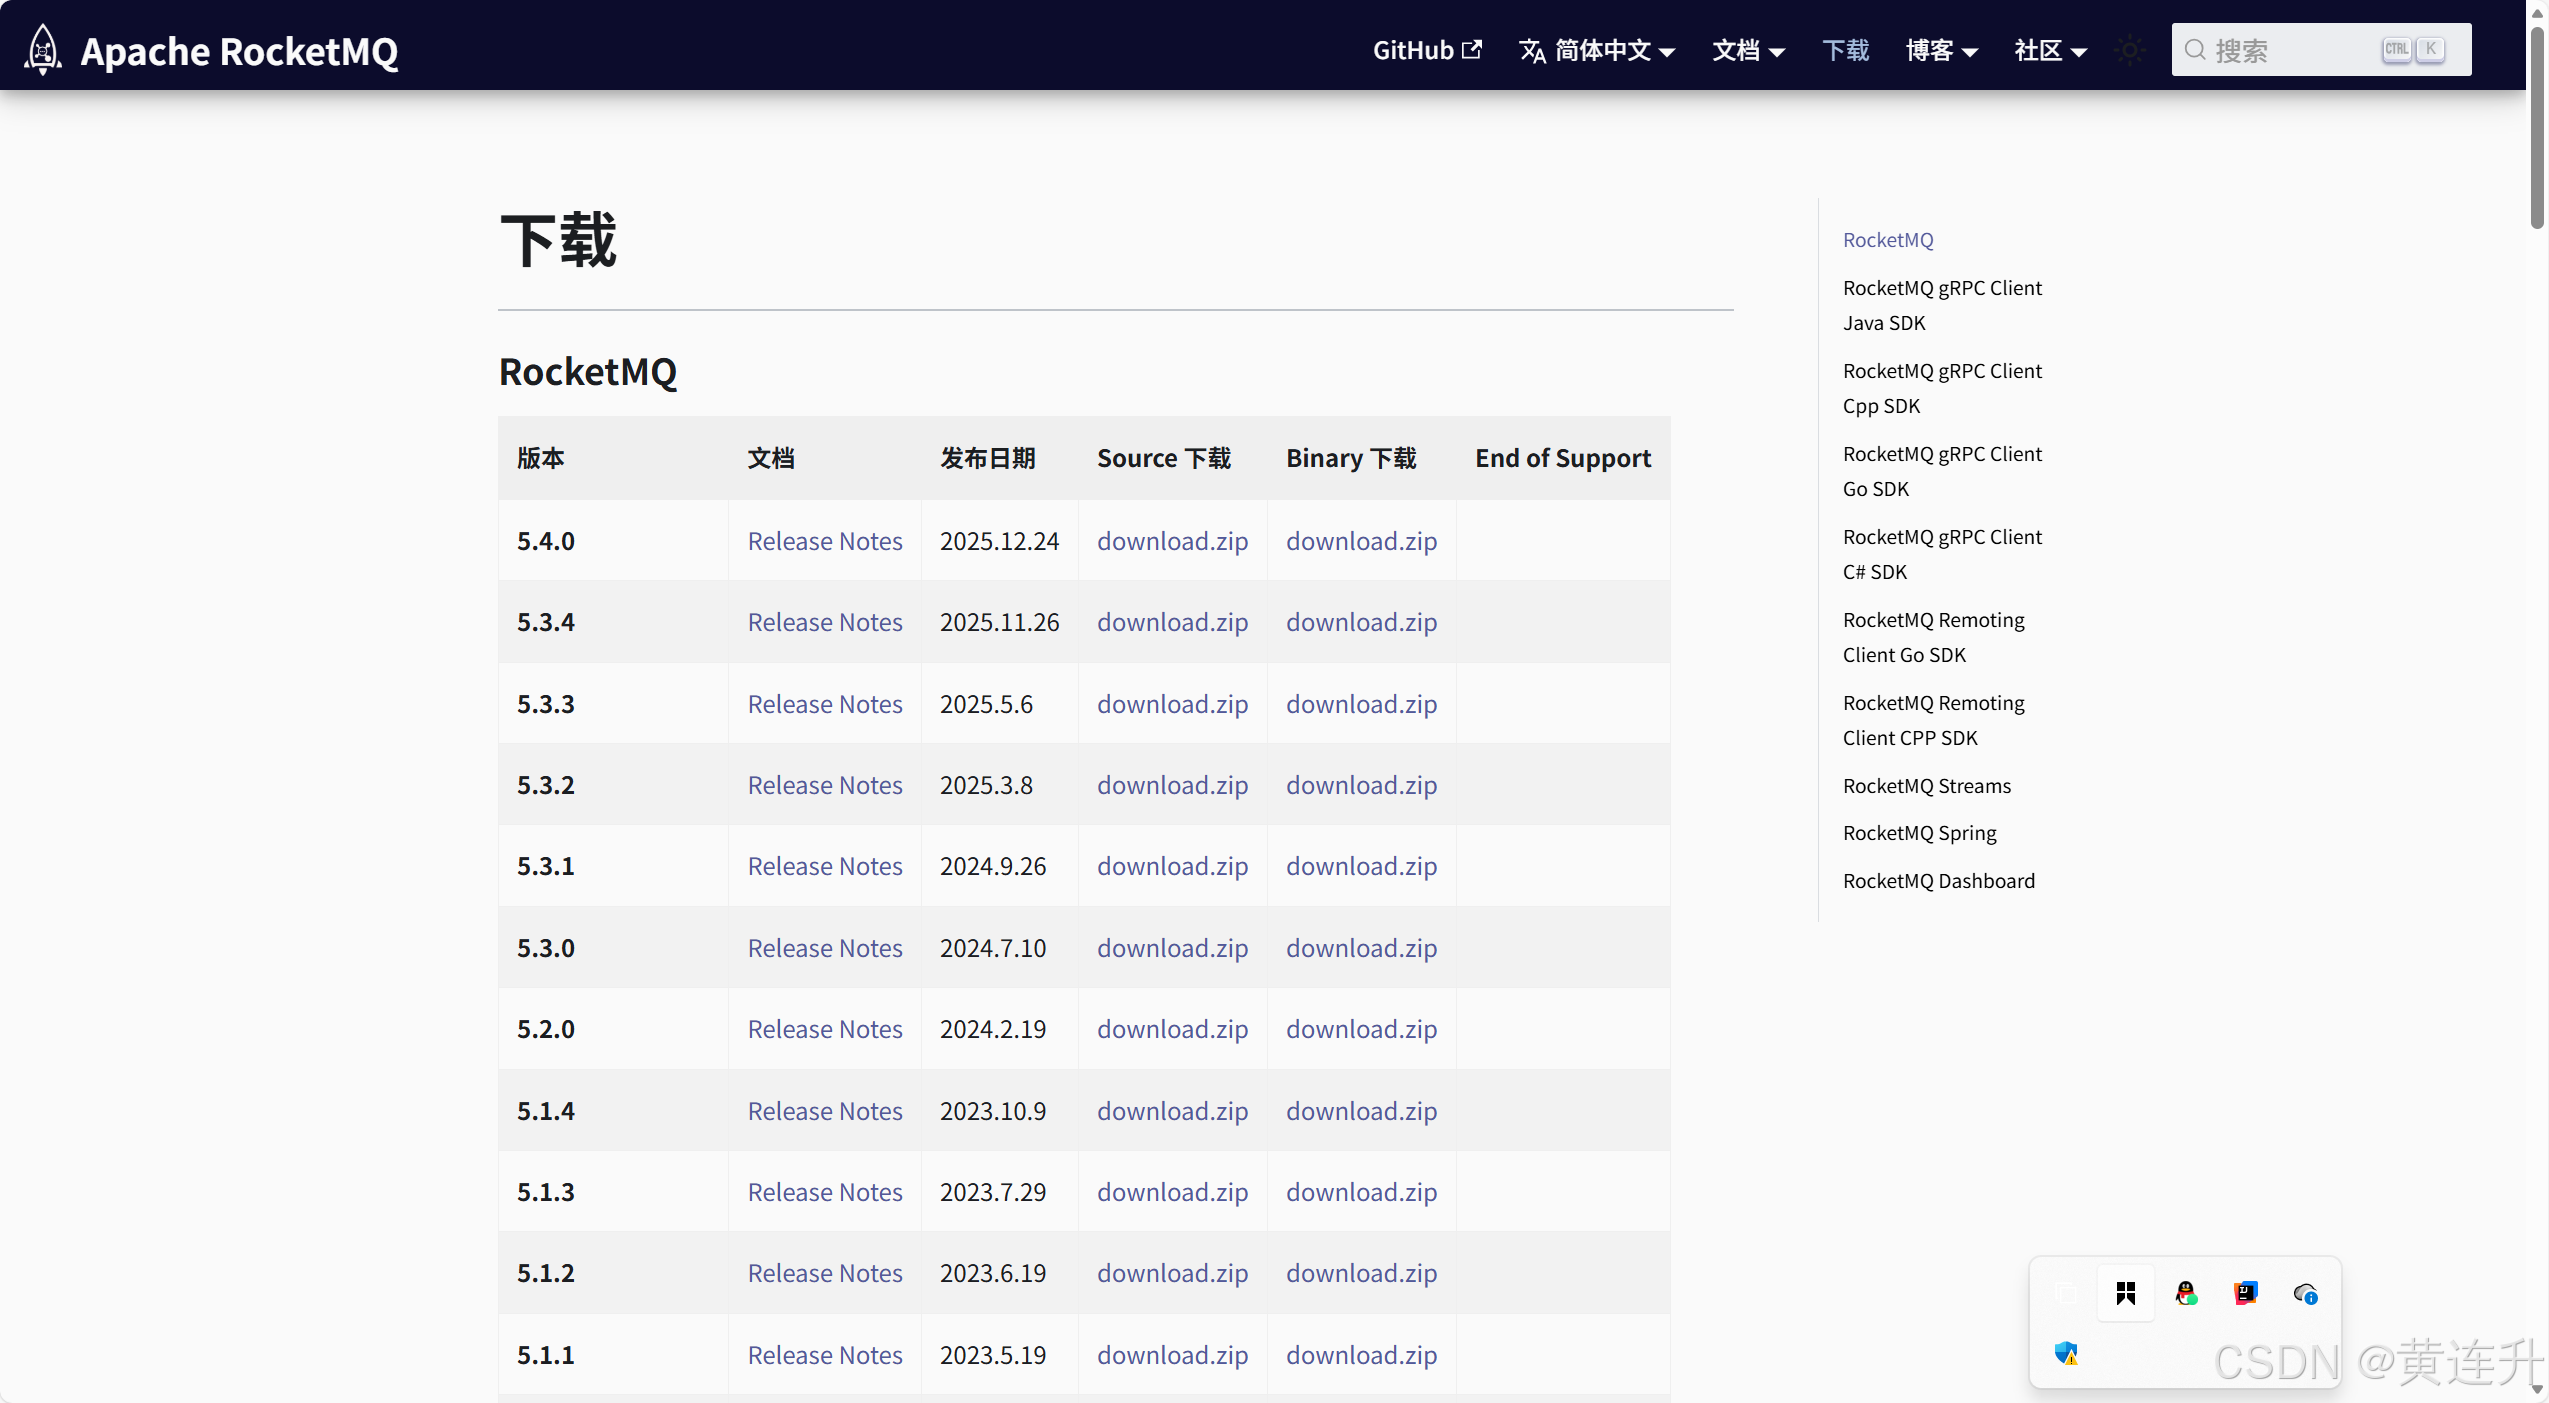Select the 2025.12.24 release date cell

(x=999, y=541)
